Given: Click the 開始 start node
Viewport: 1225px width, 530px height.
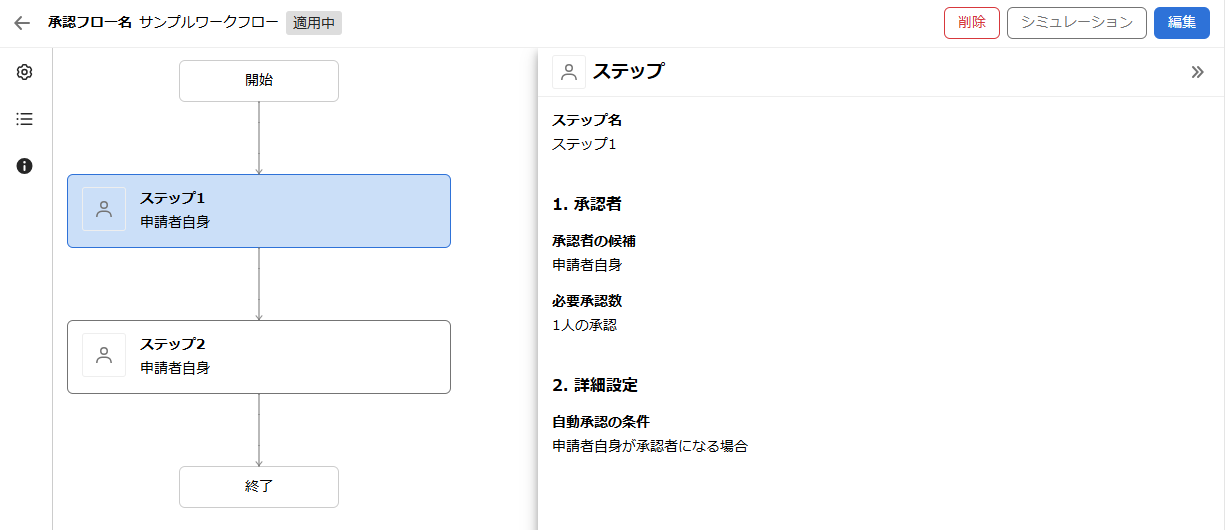Looking at the screenshot, I should (x=259, y=81).
